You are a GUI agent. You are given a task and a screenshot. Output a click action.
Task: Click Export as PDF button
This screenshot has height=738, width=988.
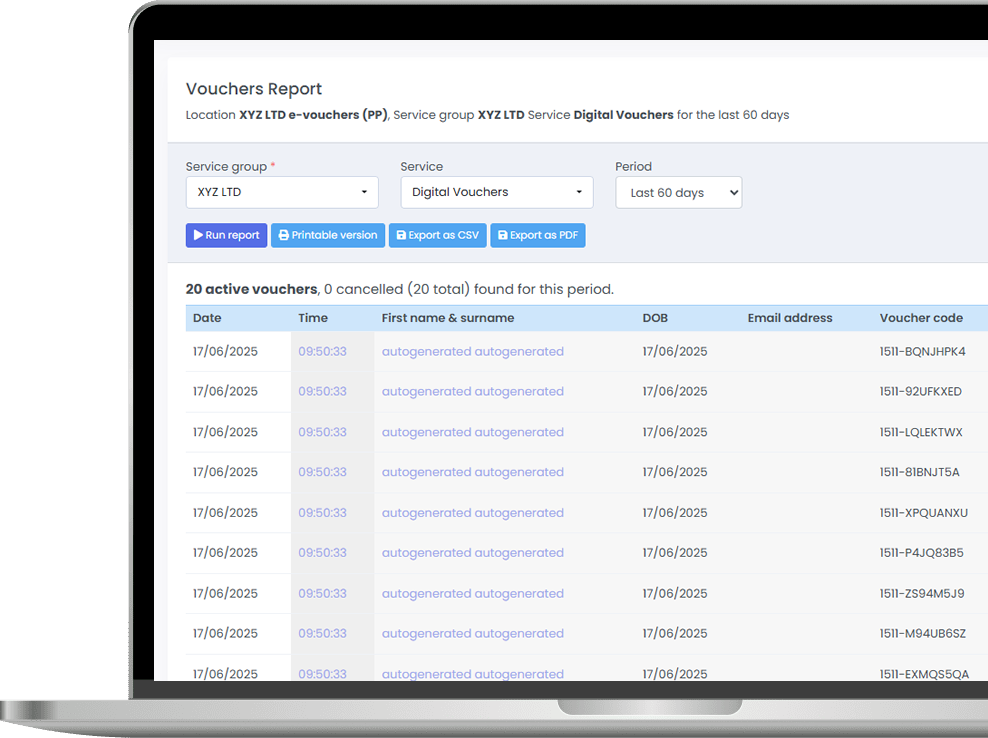tap(537, 235)
